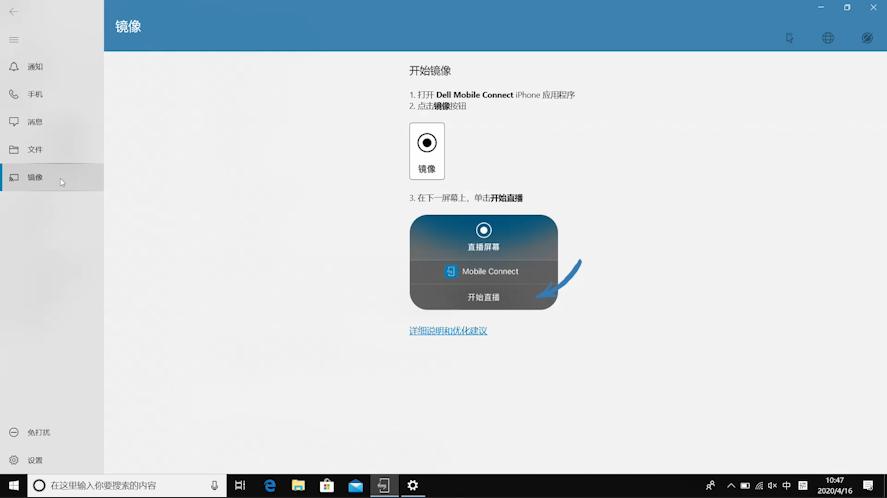Click the People icon in taskbar

711,486
